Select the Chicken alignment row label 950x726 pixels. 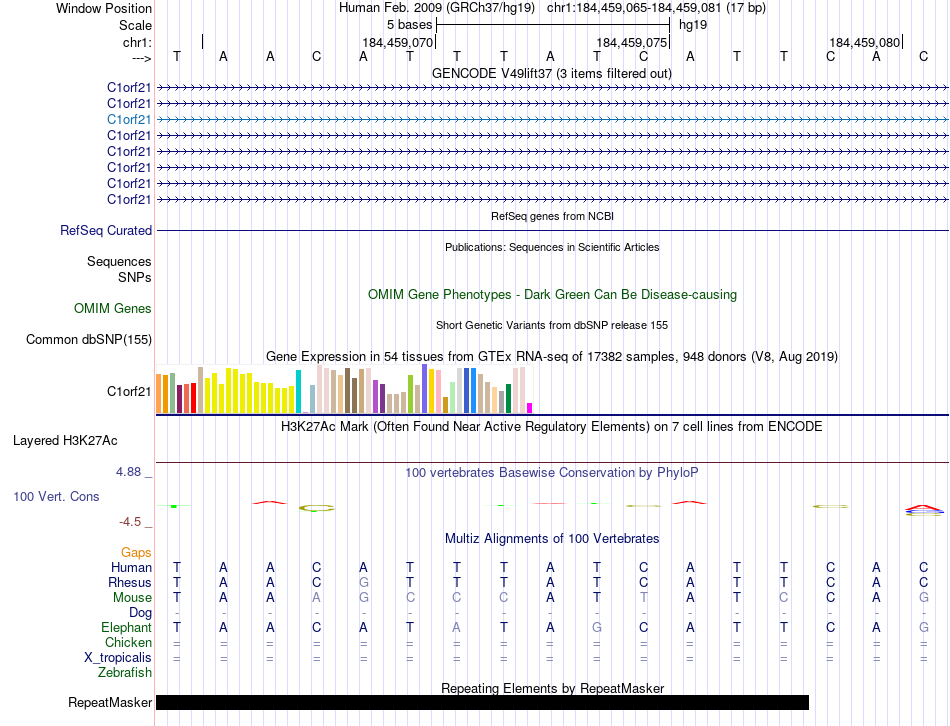point(128,642)
